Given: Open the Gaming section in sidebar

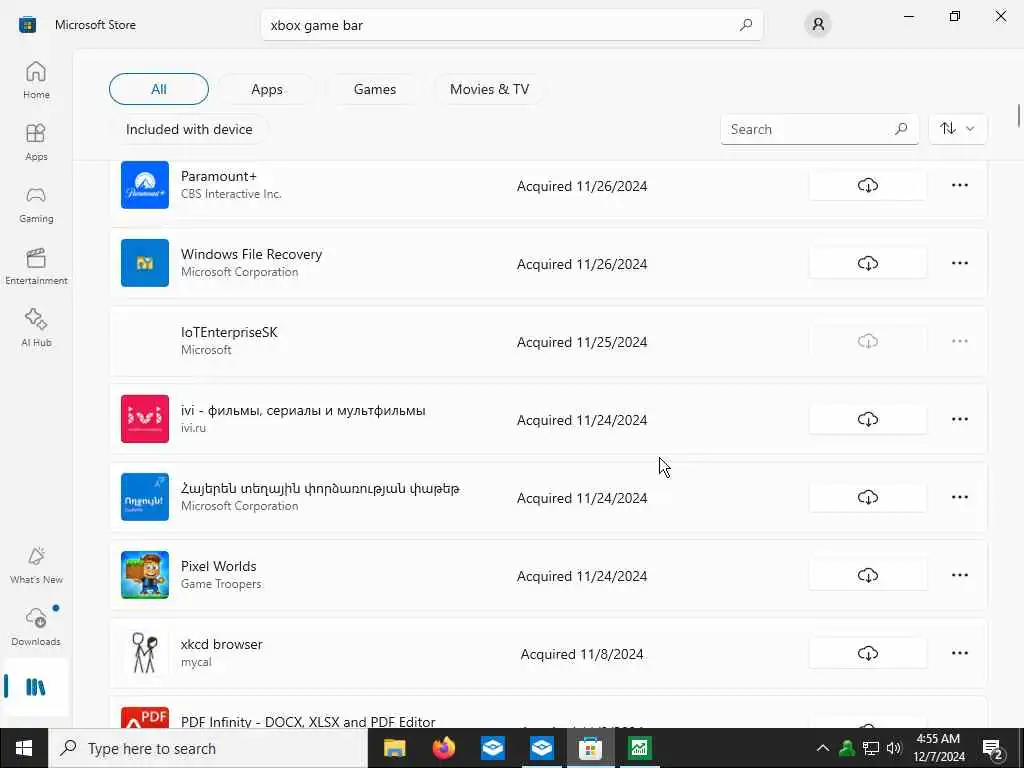Looking at the screenshot, I should click(36, 204).
